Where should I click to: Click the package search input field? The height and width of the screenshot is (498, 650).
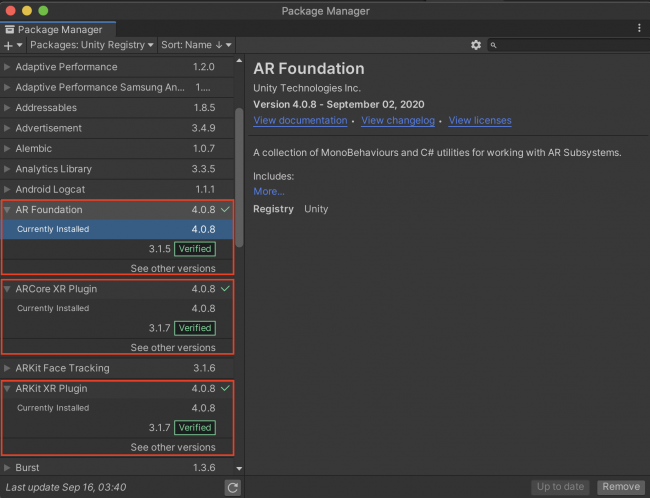570,45
